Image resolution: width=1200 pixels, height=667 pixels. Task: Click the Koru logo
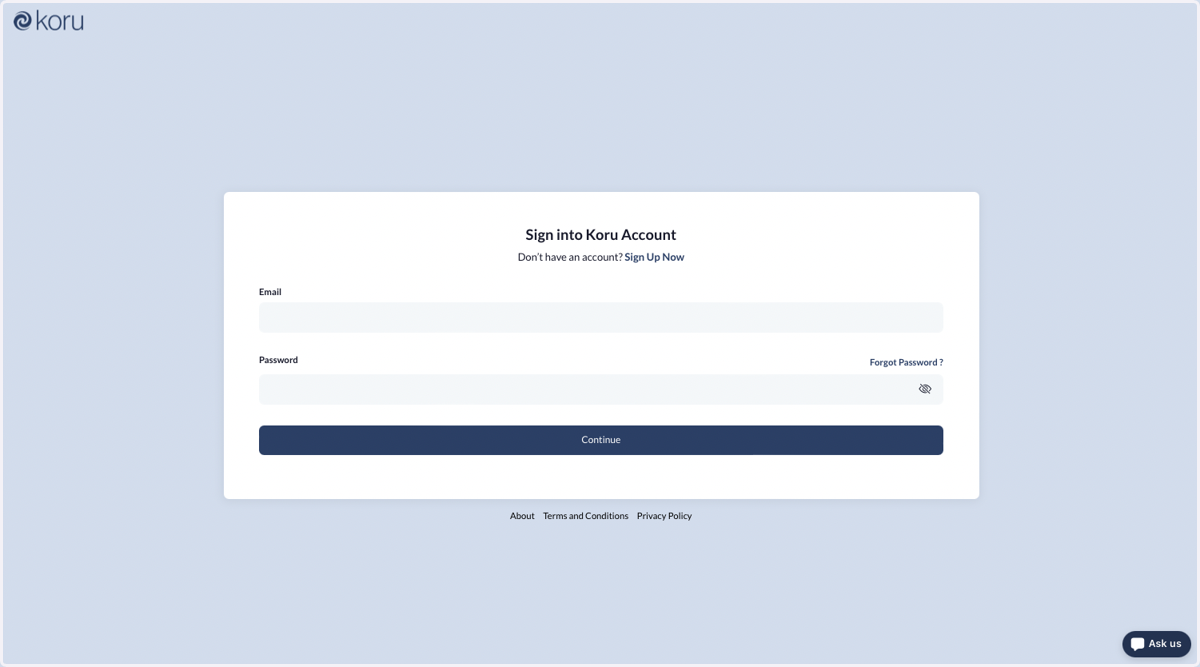point(48,20)
